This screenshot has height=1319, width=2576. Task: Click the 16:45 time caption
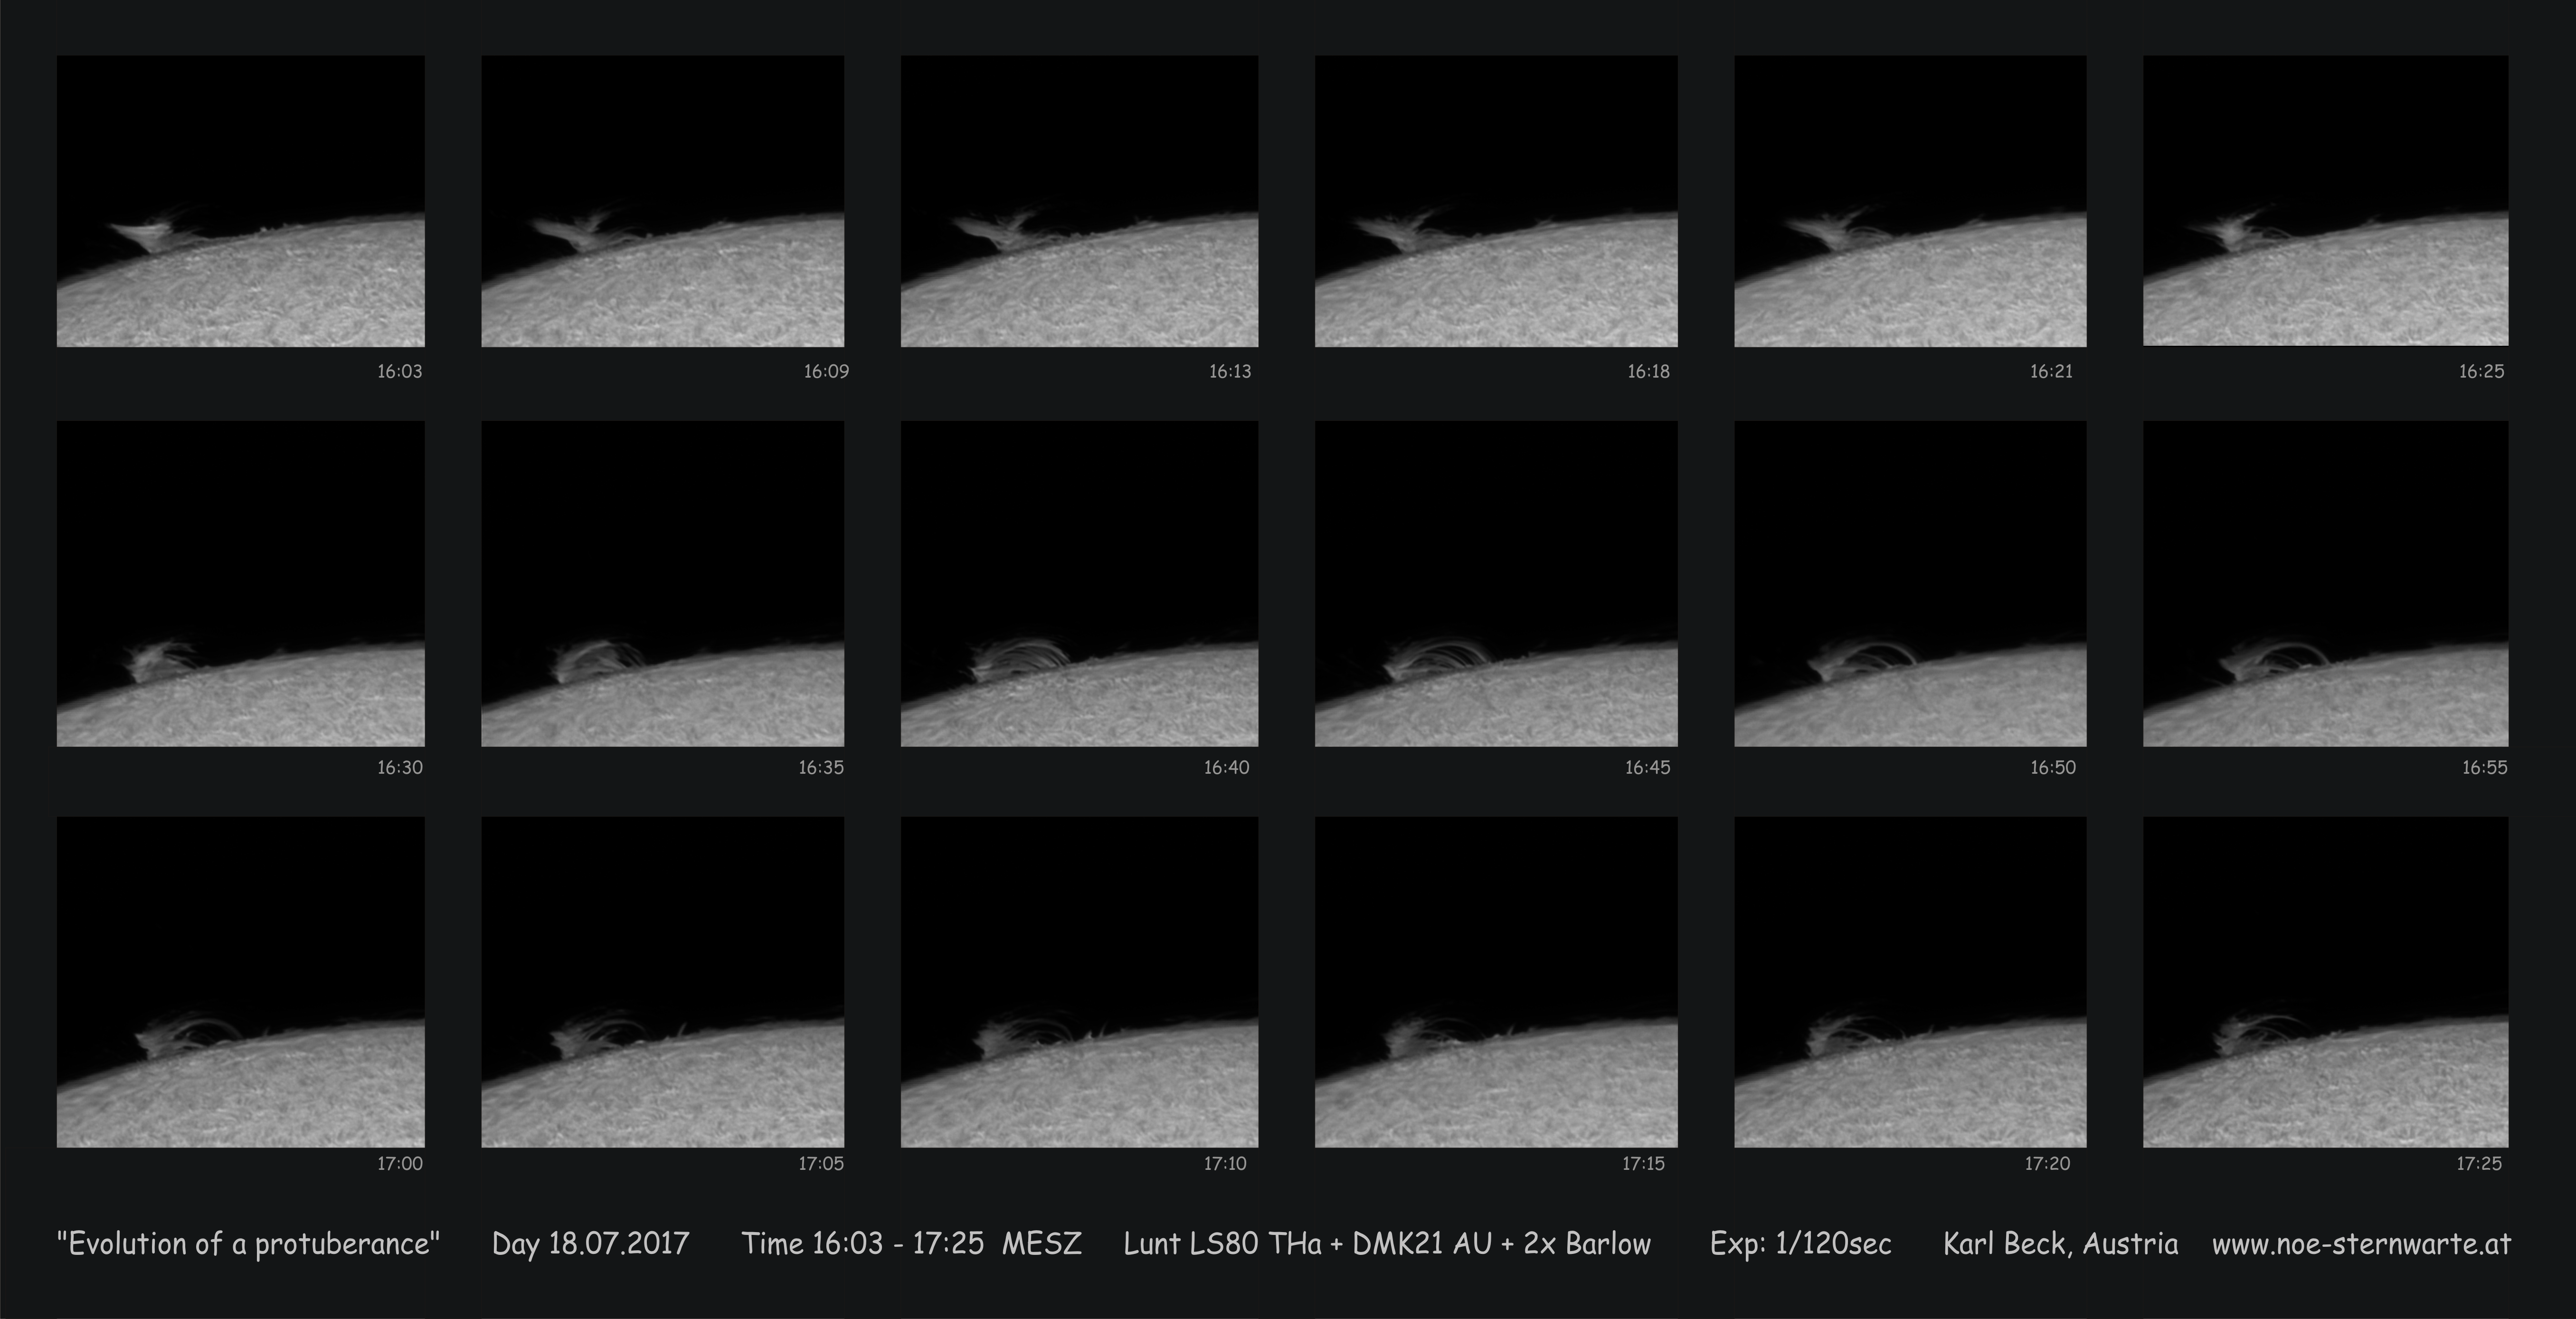(x=1647, y=767)
